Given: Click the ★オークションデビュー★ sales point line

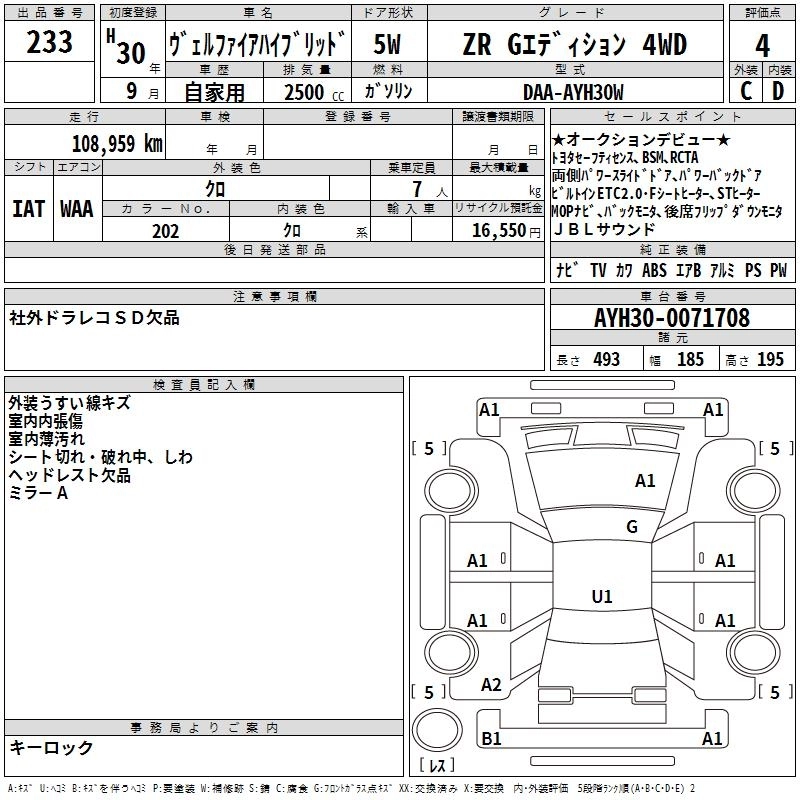Looking at the screenshot, I should click(x=641, y=139).
